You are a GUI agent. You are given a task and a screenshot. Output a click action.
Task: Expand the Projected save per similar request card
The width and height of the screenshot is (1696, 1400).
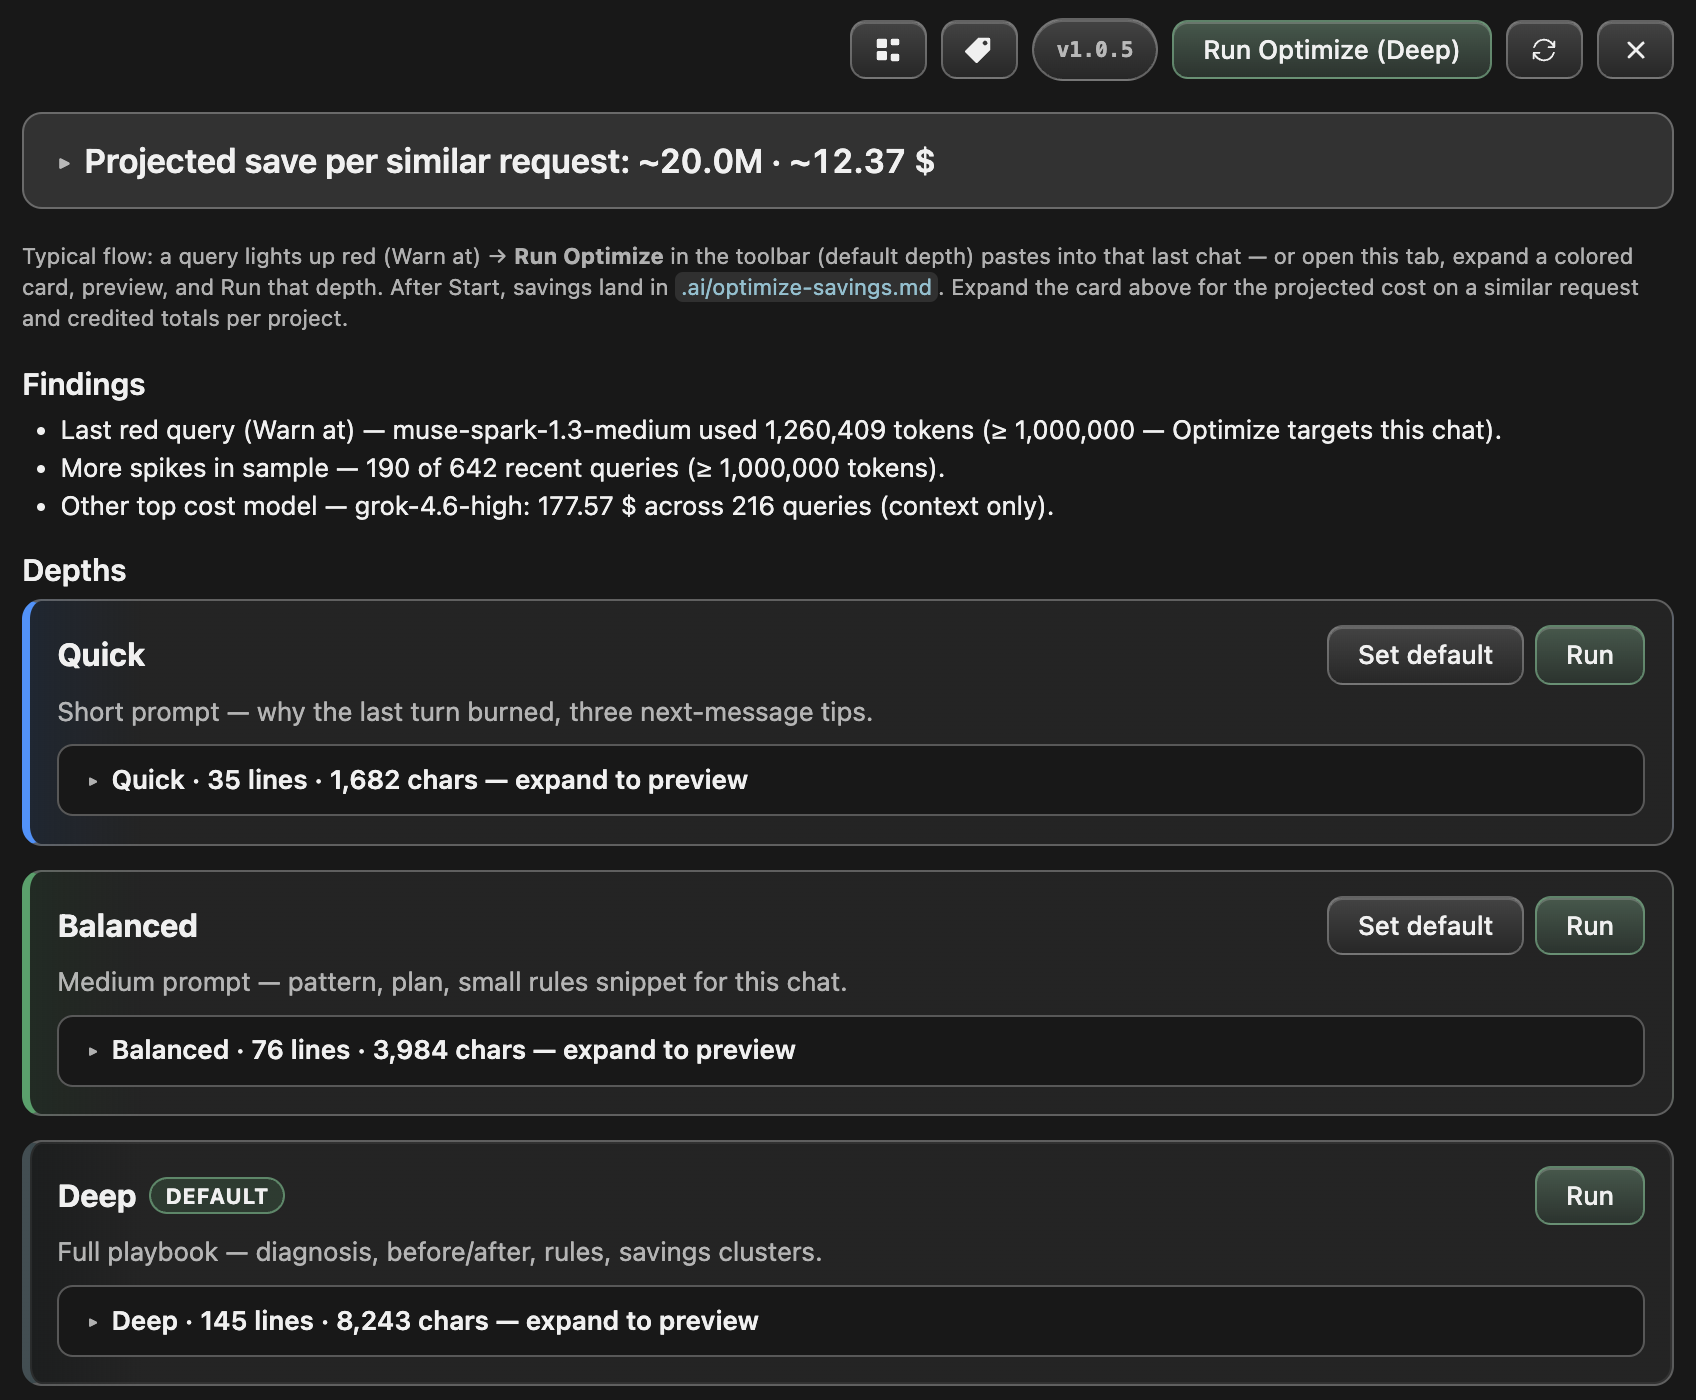(x=847, y=161)
